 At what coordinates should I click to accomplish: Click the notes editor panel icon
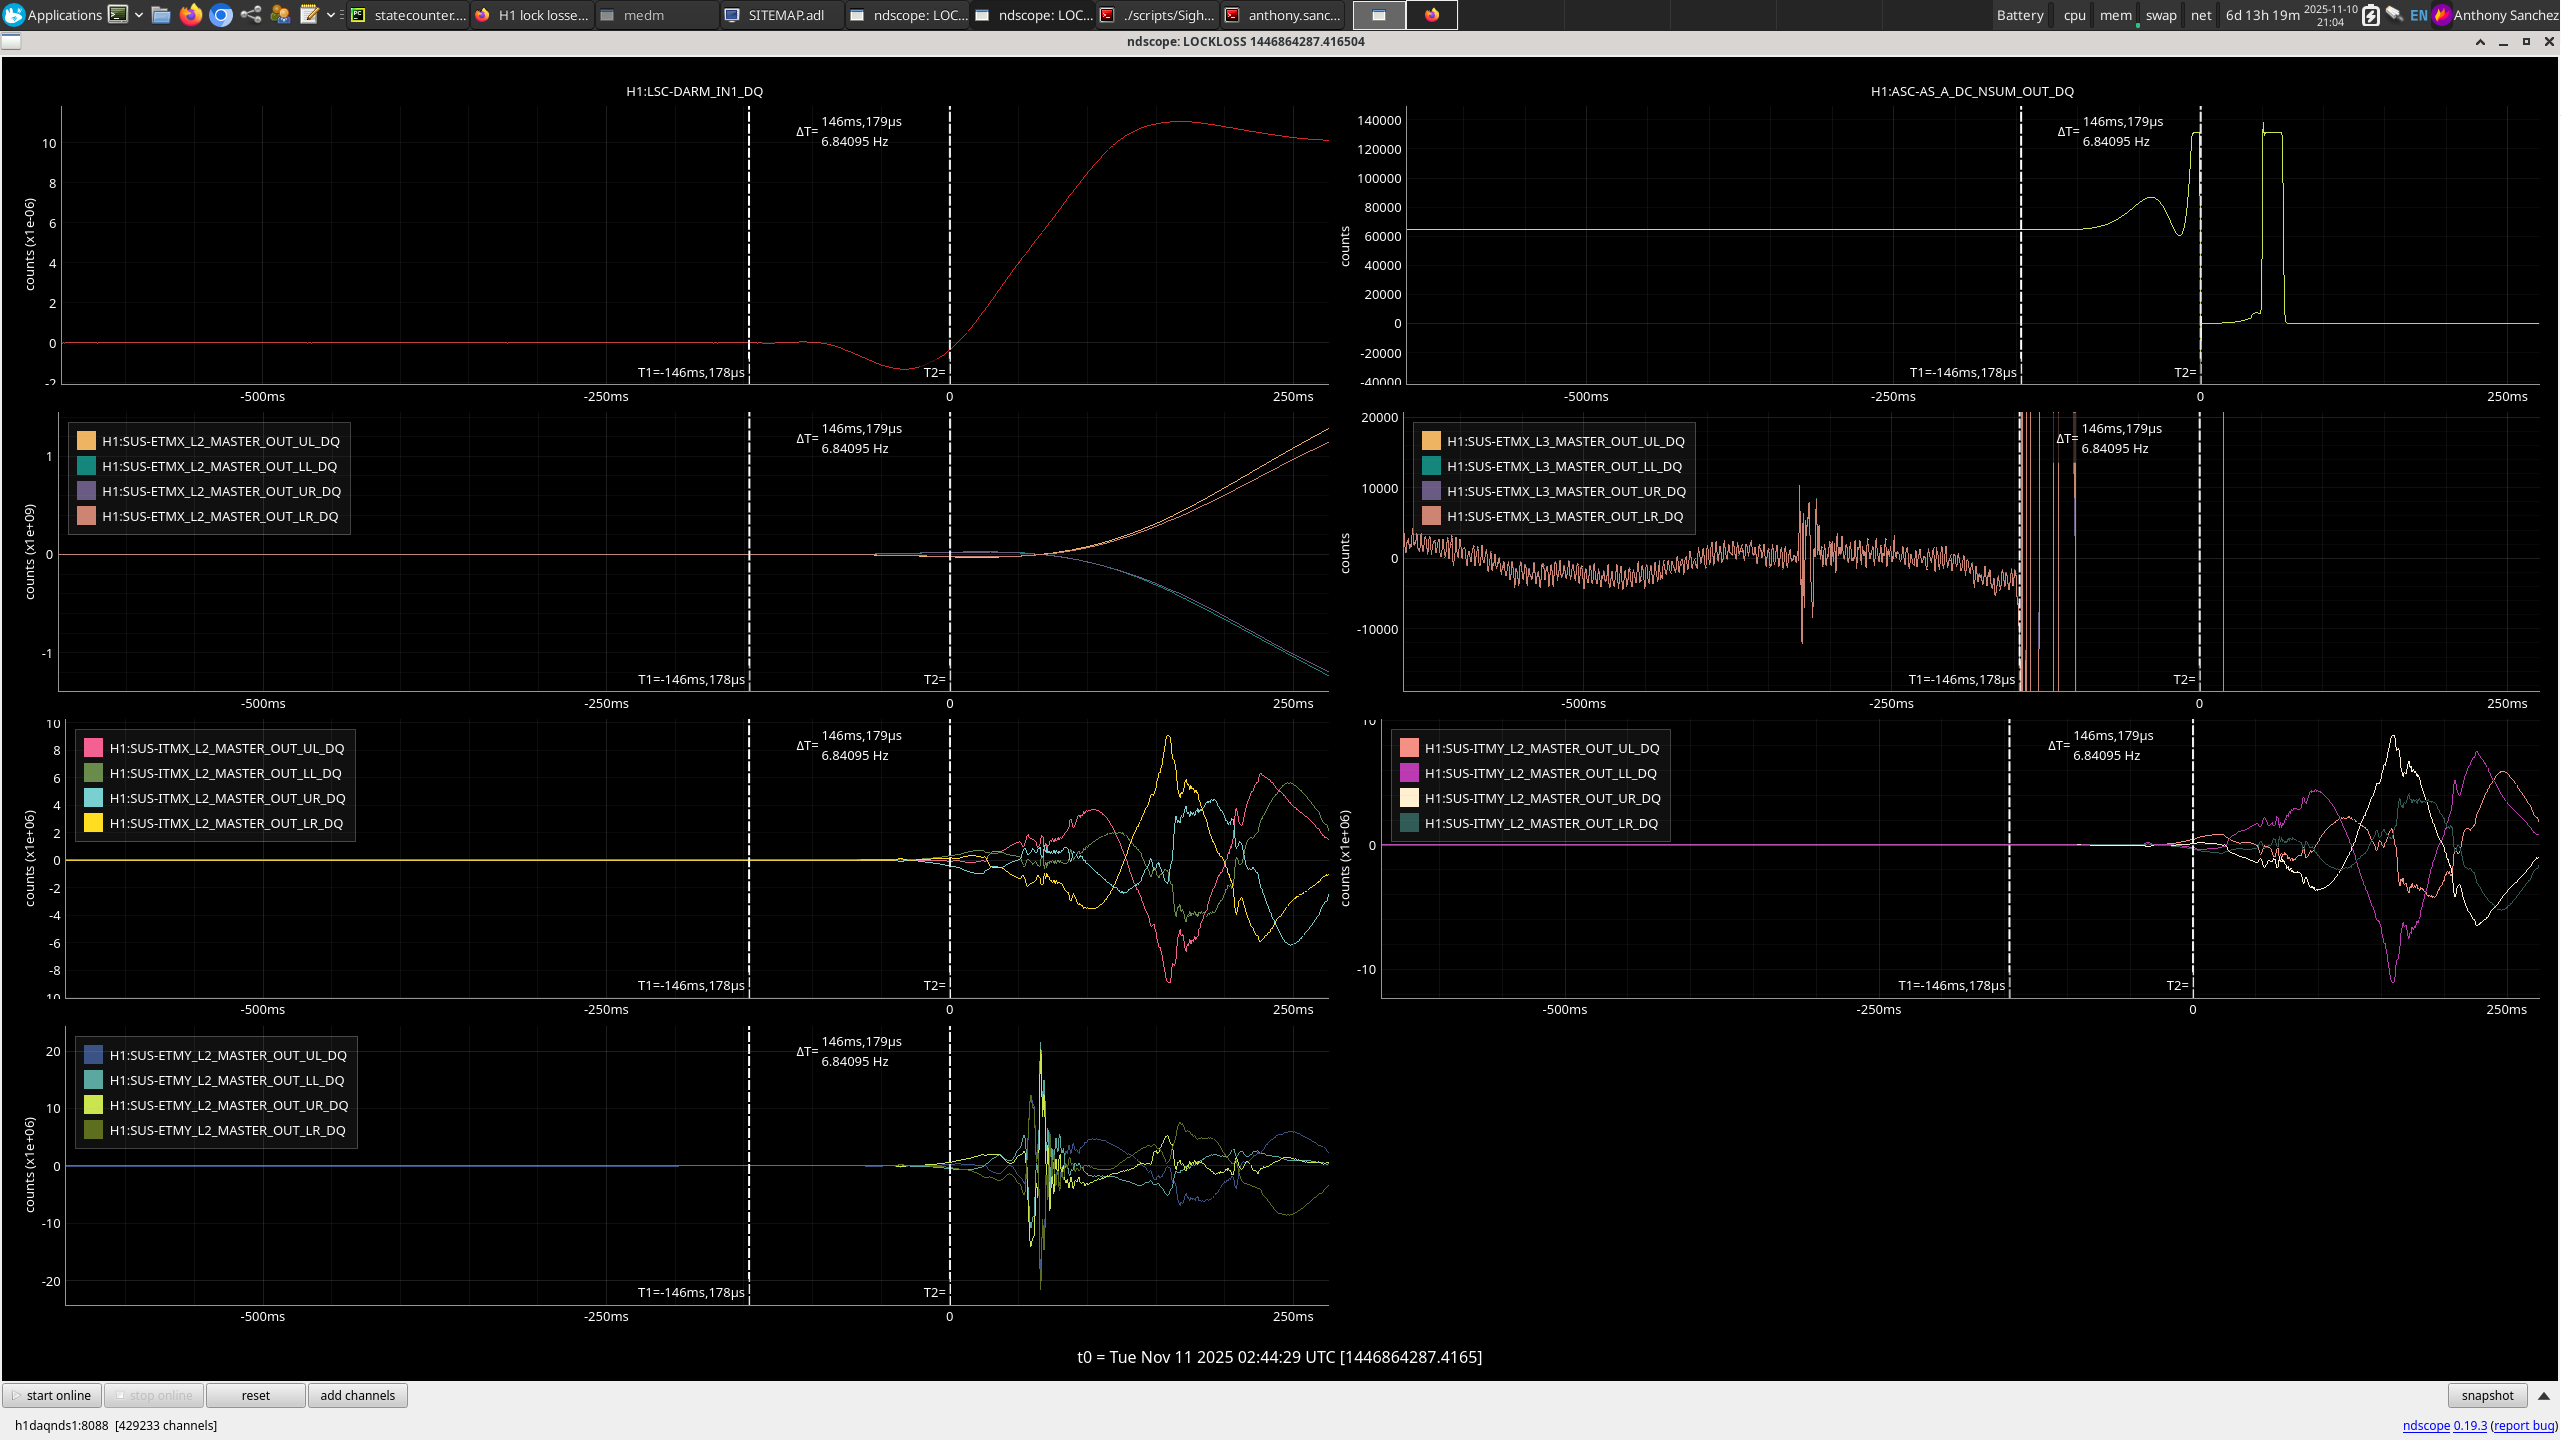tap(309, 15)
